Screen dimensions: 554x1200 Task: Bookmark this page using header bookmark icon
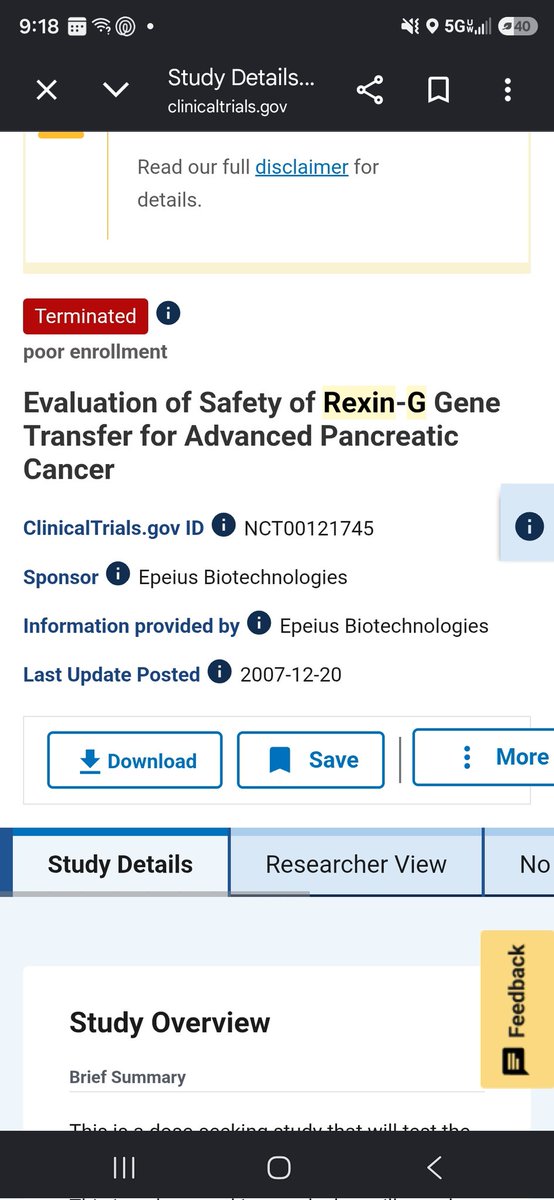pyautogui.click(x=438, y=91)
